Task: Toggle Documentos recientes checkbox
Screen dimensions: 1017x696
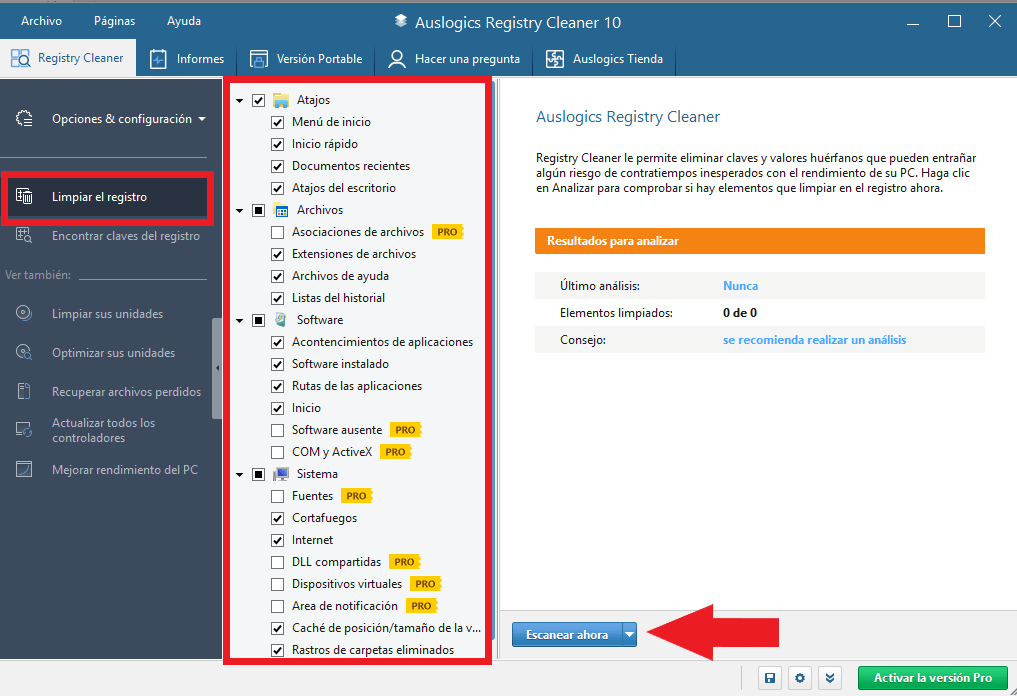Action: point(278,166)
